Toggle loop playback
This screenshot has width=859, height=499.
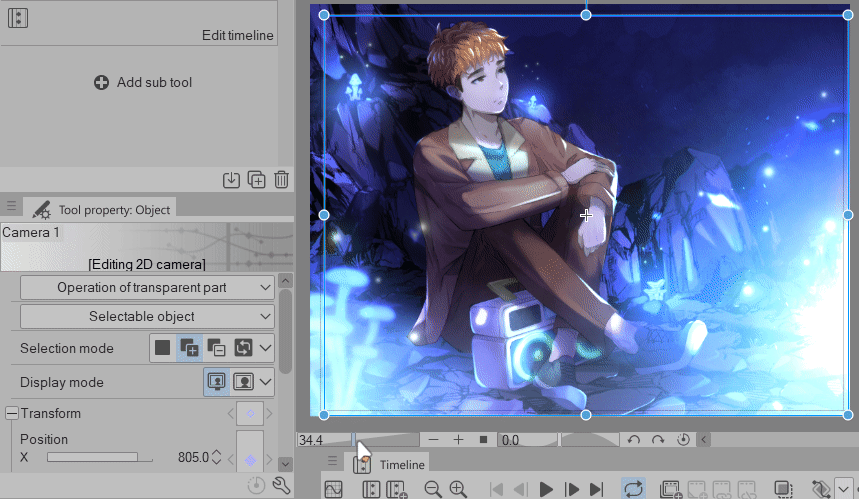[x=633, y=489]
